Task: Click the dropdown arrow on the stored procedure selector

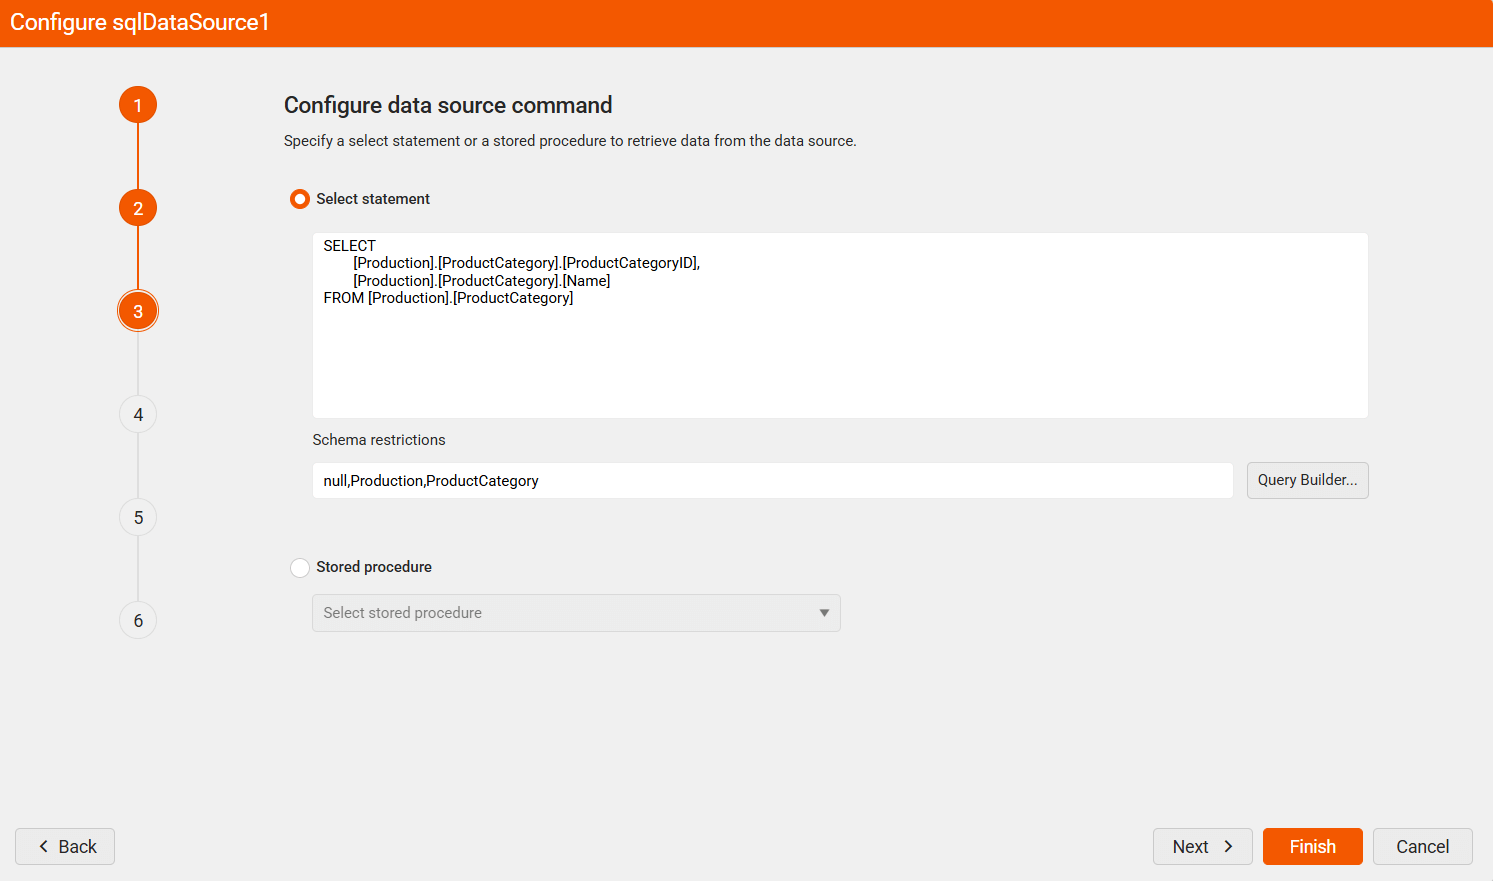Action: 824,613
